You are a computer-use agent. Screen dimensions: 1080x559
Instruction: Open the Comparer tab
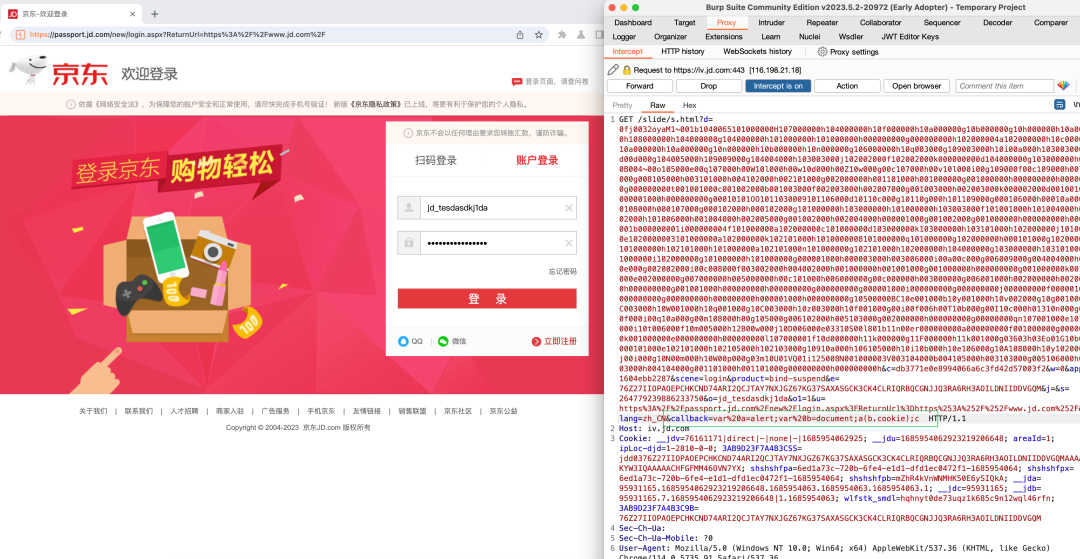[x=1050, y=23]
